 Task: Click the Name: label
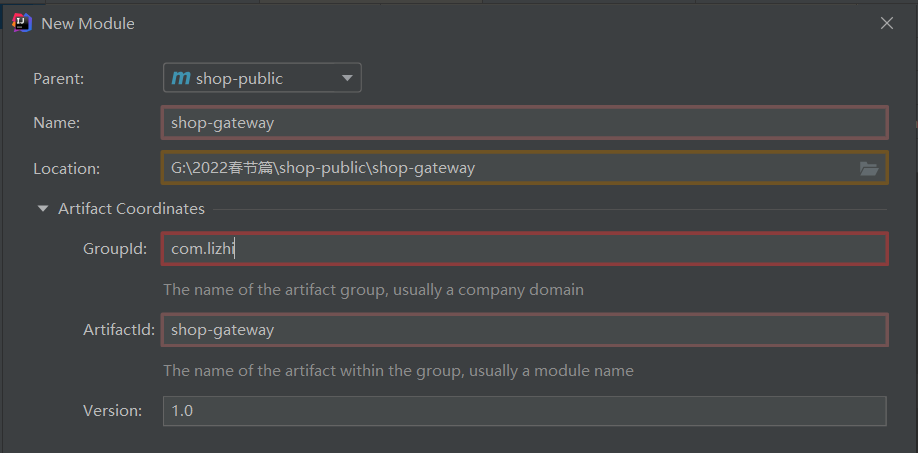pos(57,123)
